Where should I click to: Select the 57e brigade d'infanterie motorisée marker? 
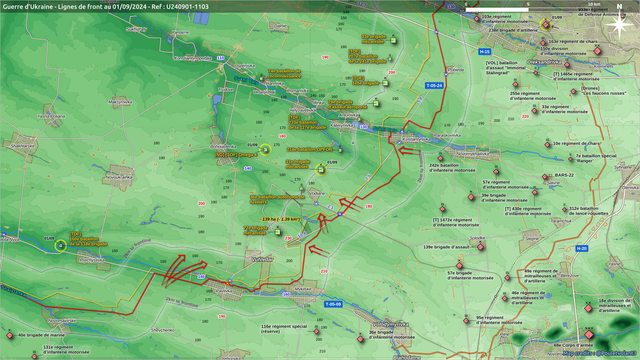tap(460, 266)
